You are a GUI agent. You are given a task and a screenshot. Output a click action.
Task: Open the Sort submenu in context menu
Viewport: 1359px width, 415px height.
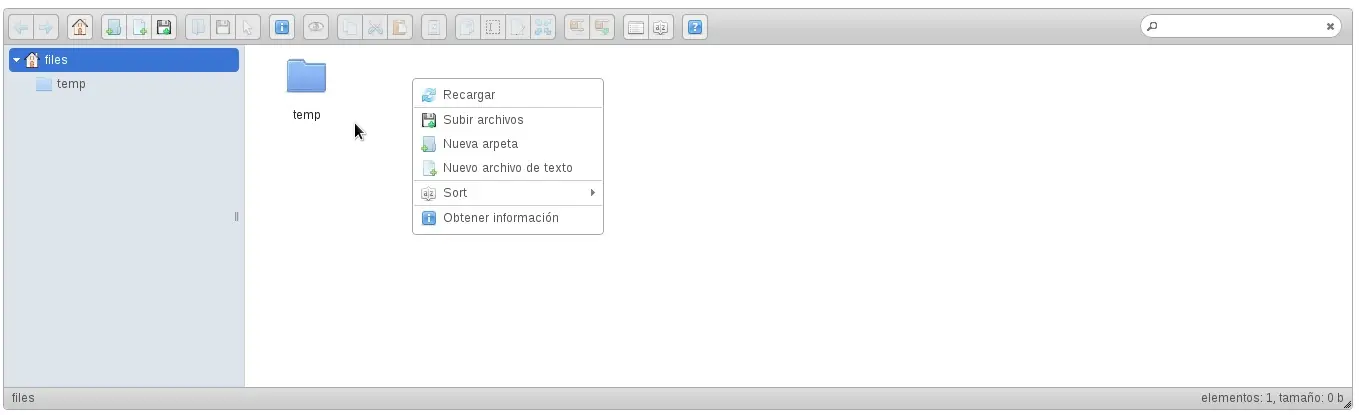tap(508, 193)
